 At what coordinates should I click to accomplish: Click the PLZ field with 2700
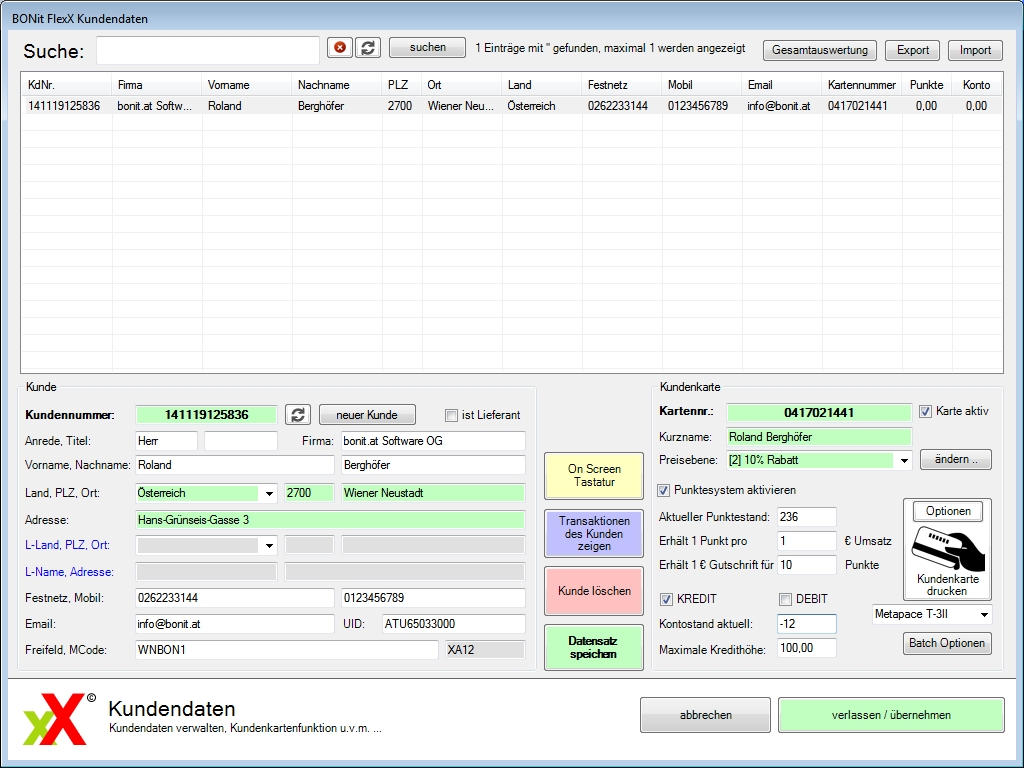[310, 493]
